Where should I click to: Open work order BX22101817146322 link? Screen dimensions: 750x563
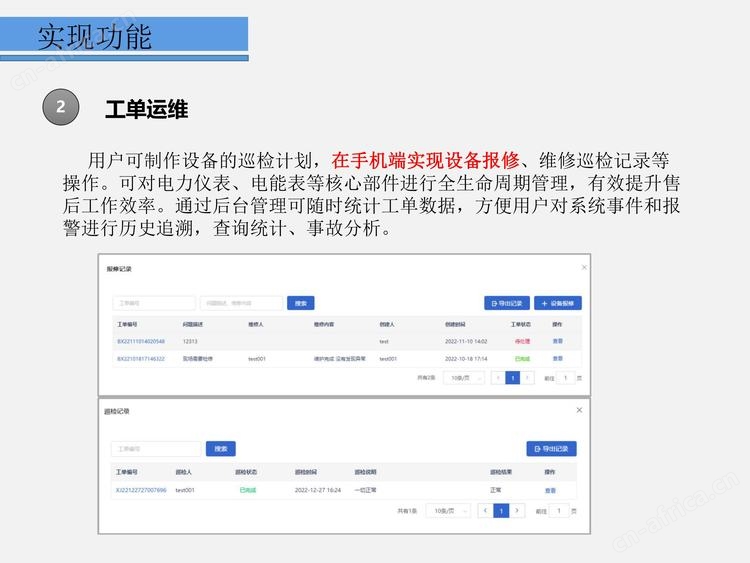(140, 358)
